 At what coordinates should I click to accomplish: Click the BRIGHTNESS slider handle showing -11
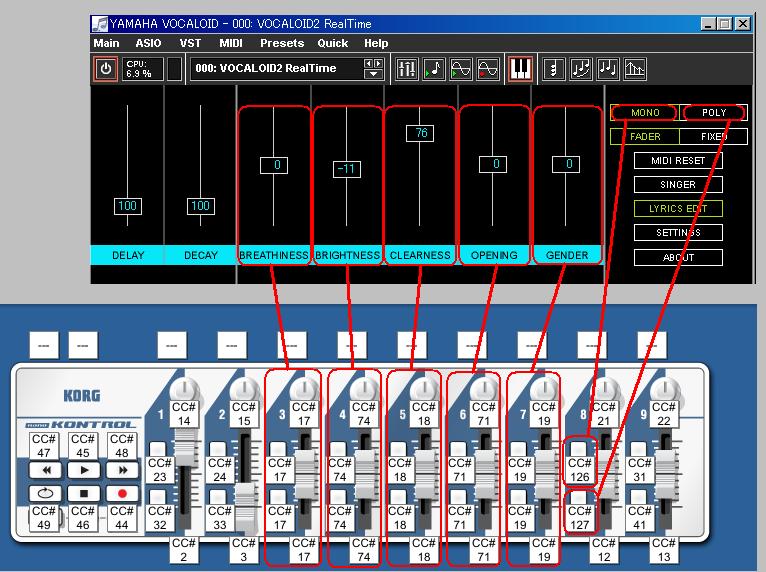346,169
